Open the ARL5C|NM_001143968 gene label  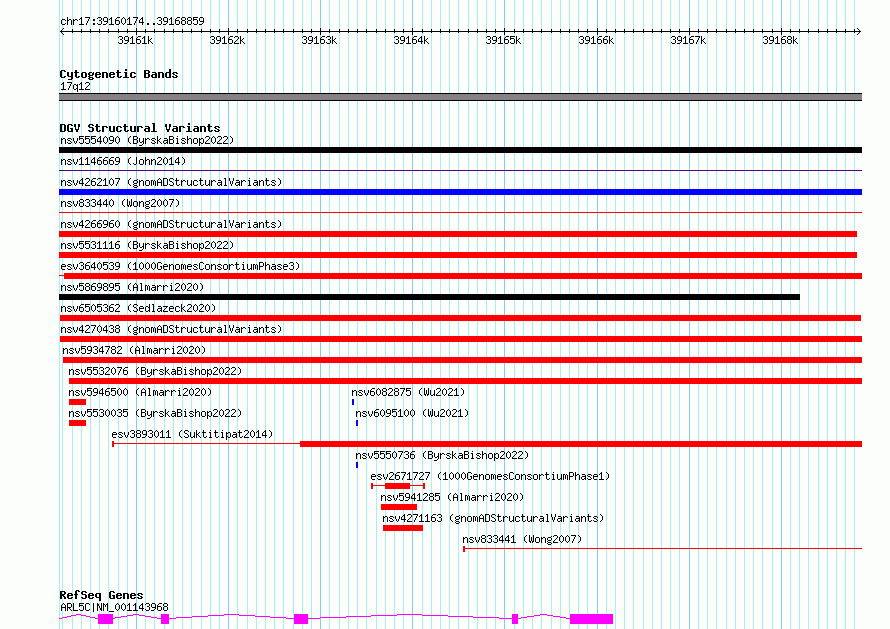(114, 607)
